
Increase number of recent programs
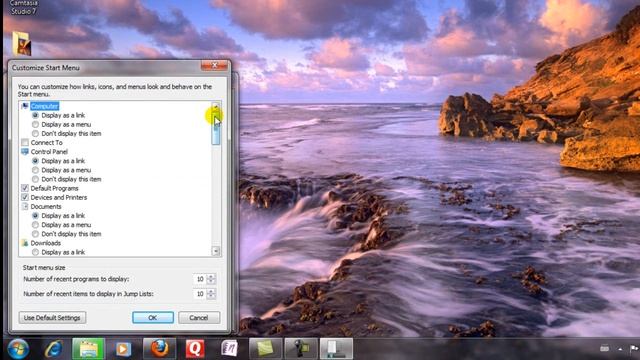click(211, 276)
